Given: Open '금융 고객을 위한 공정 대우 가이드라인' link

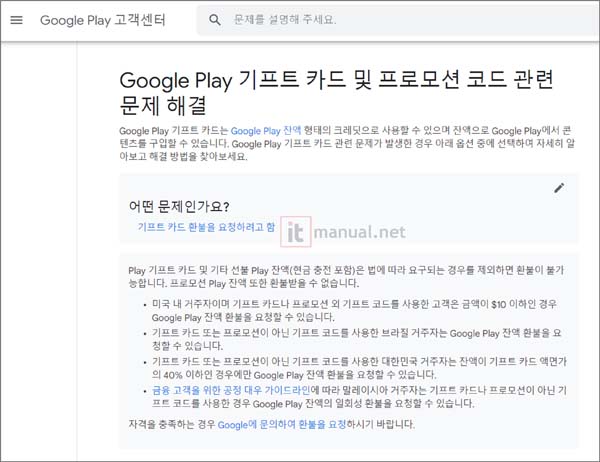Looking at the screenshot, I should pyautogui.click(x=232, y=390).
